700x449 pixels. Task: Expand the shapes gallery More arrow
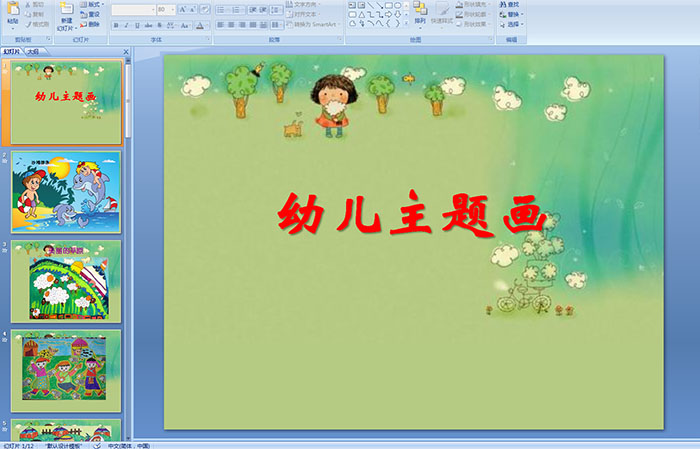pyautogui.click(x=406, y=24)
